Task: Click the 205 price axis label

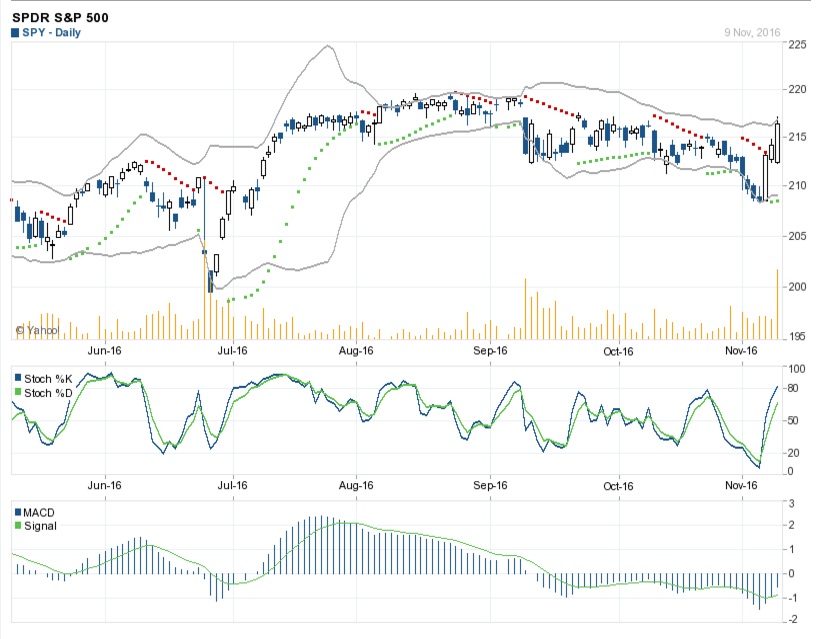Action: coord(797,236)
